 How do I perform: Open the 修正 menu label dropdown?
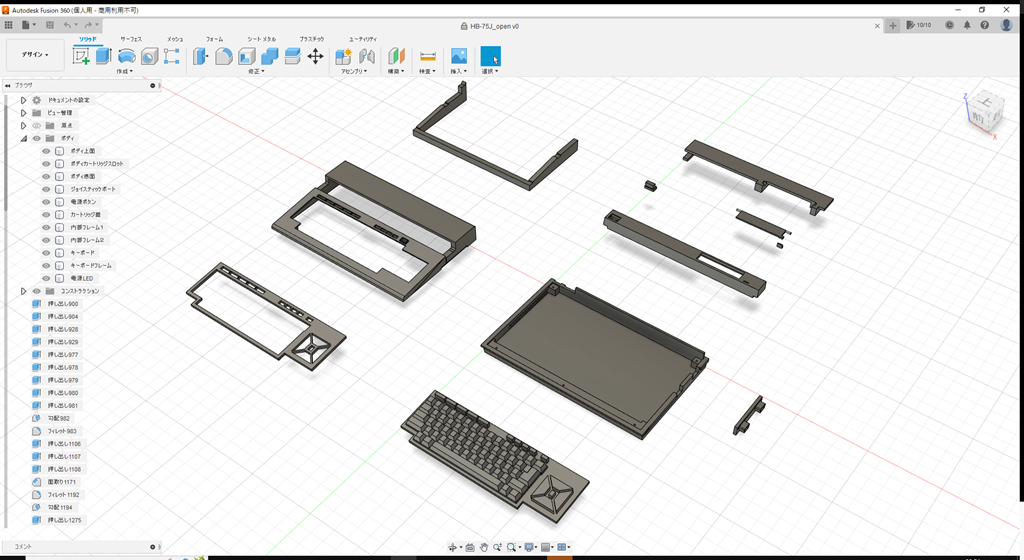click(256, 72)
